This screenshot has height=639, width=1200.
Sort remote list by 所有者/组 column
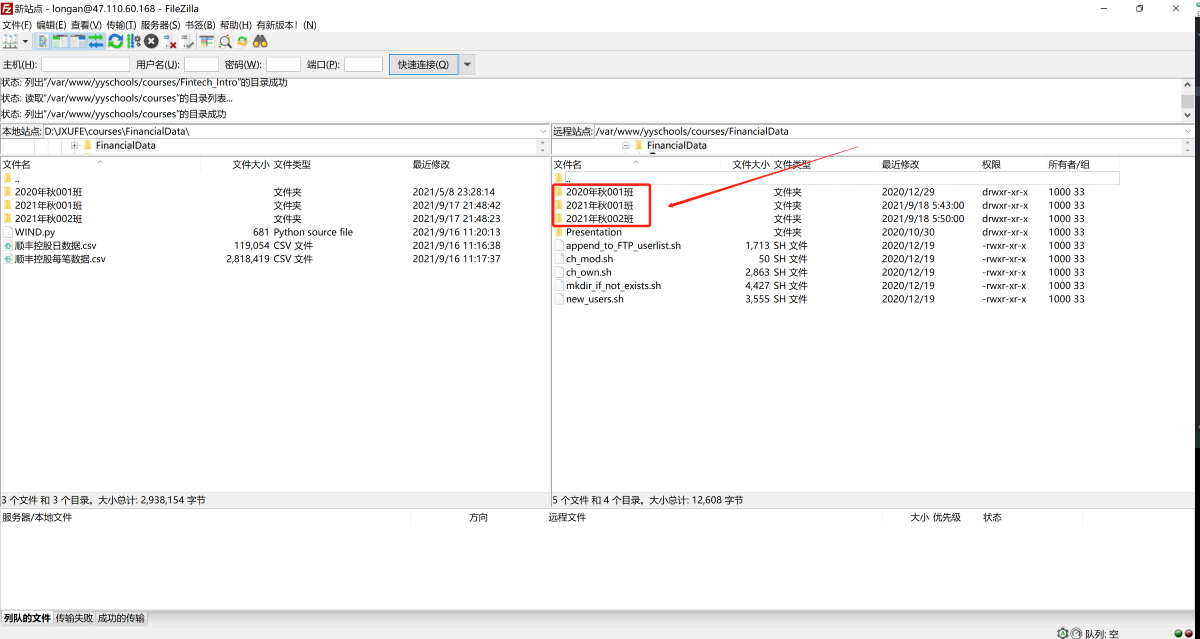coord(1069,164)
